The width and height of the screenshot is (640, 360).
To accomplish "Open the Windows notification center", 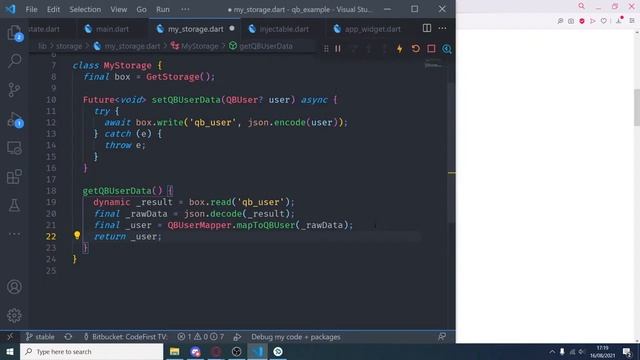I will (627, 351).
